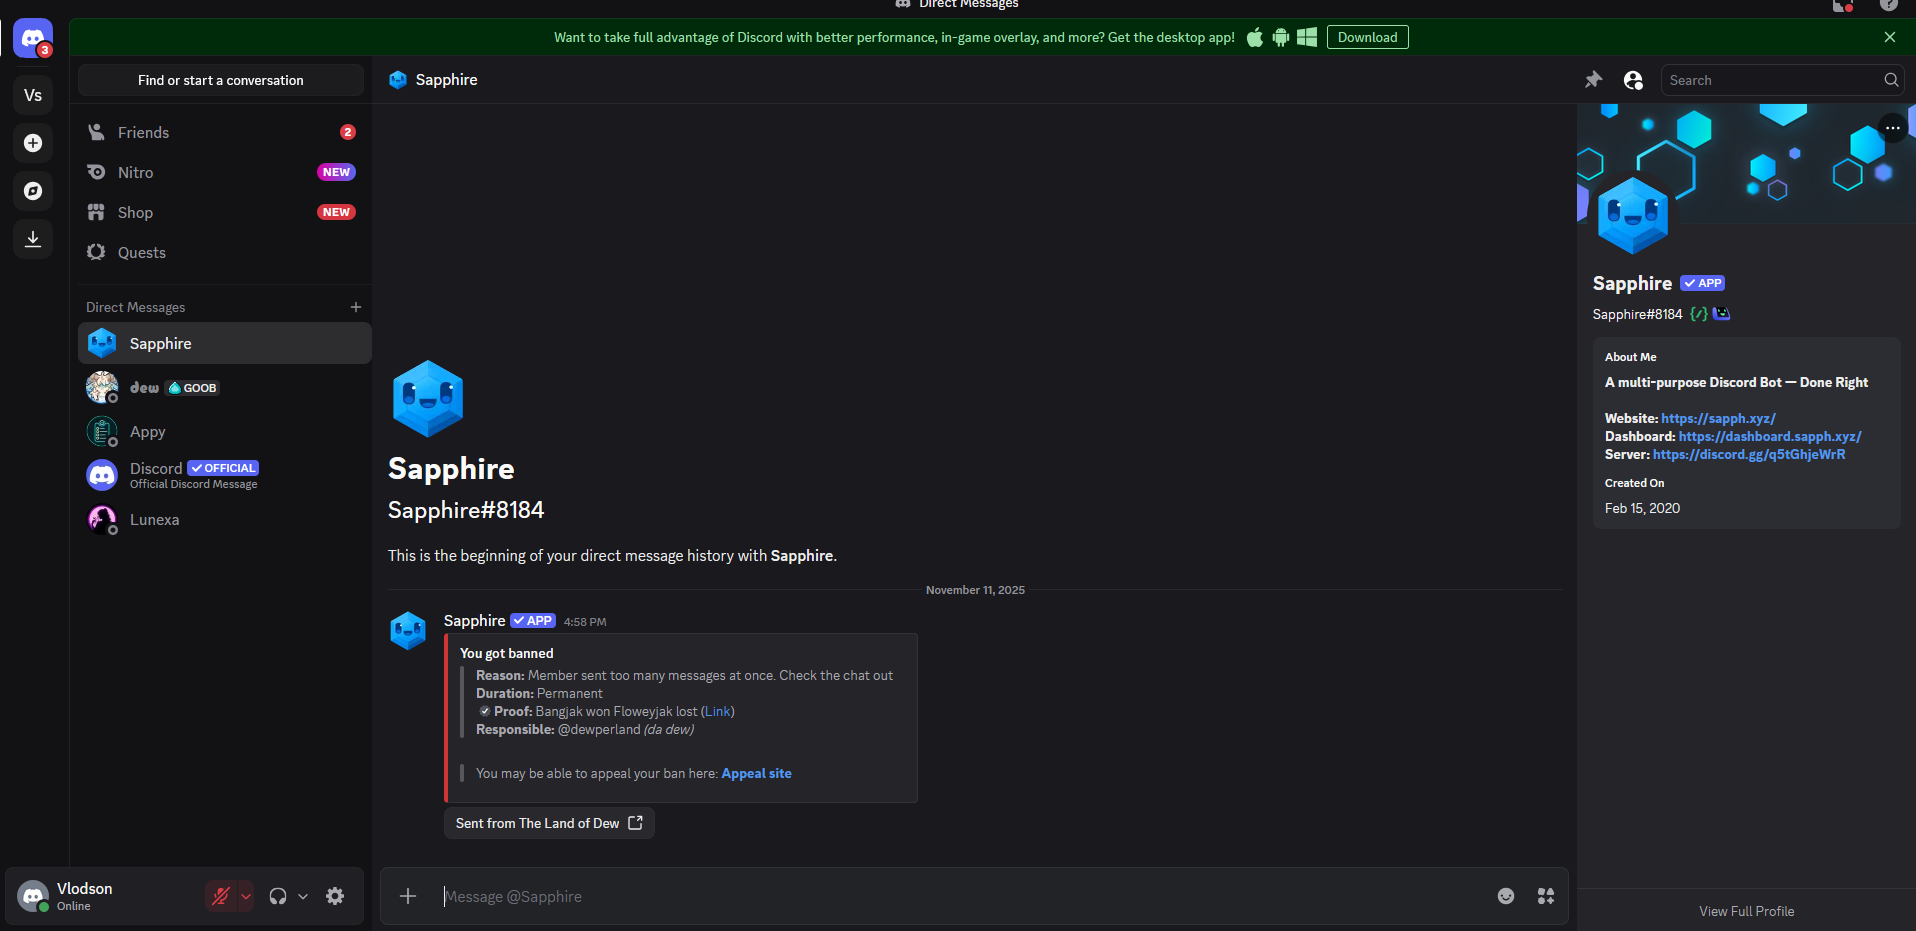Click Add a Server plus icon

pyautogui.click(x=33, y=143)
